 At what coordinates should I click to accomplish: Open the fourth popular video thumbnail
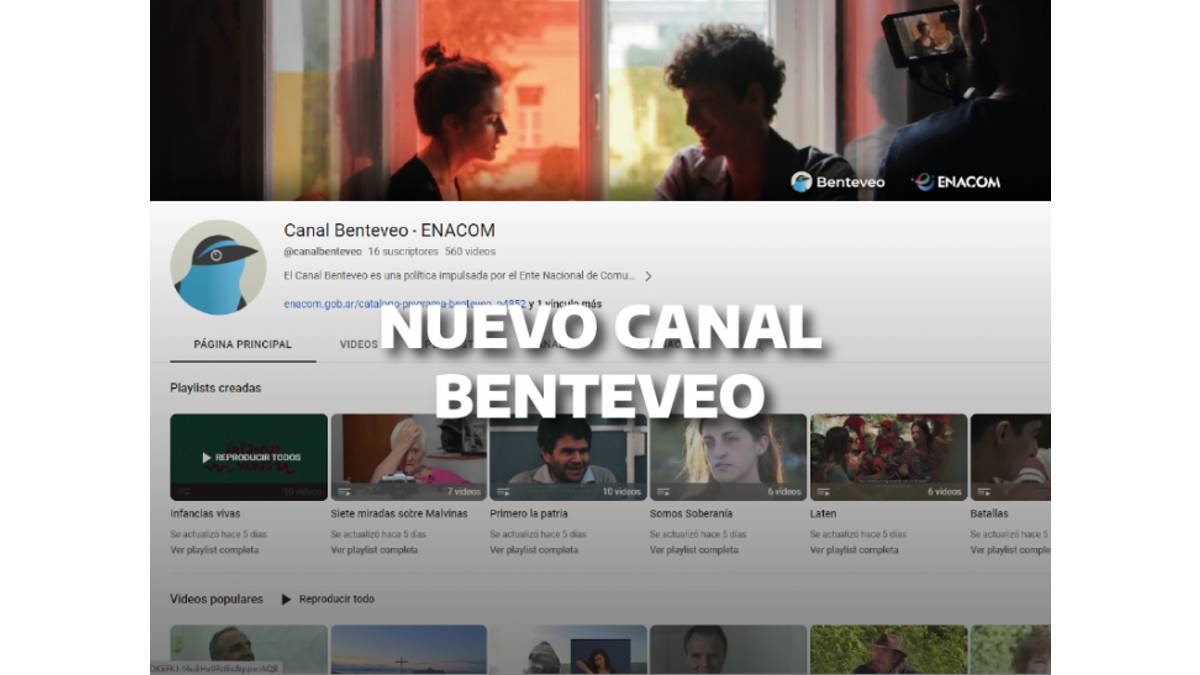728,649
